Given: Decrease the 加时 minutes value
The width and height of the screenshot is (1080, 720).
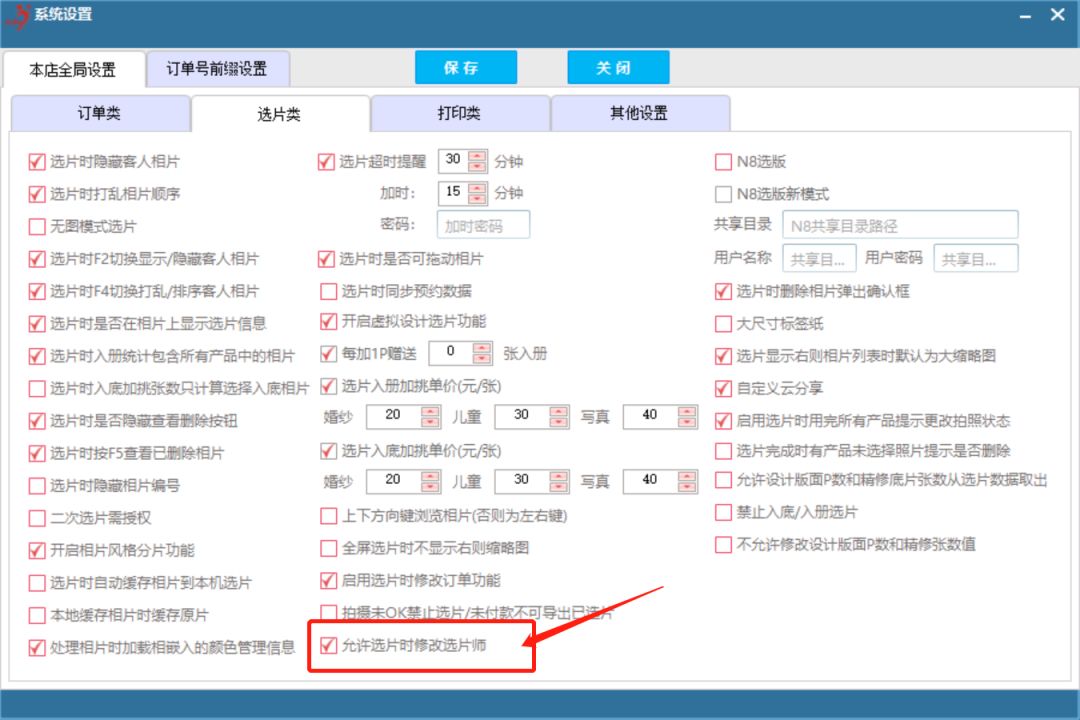Looking at the screenshot, I should (x=477, y=197).
